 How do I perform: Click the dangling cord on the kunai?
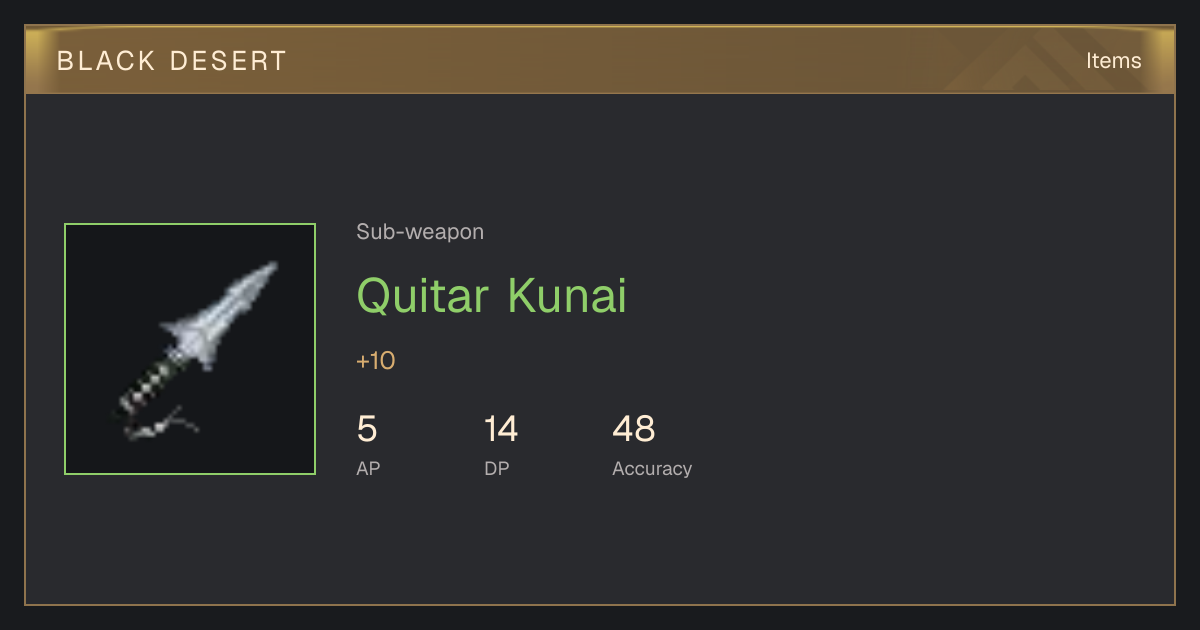click(162, 425)
